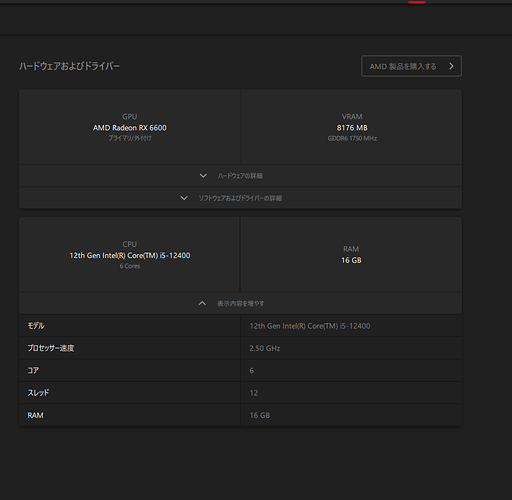Select 12th Gen Intel Core i5-12400 CPU card title
512x500 pixels.
pos(130,255)
